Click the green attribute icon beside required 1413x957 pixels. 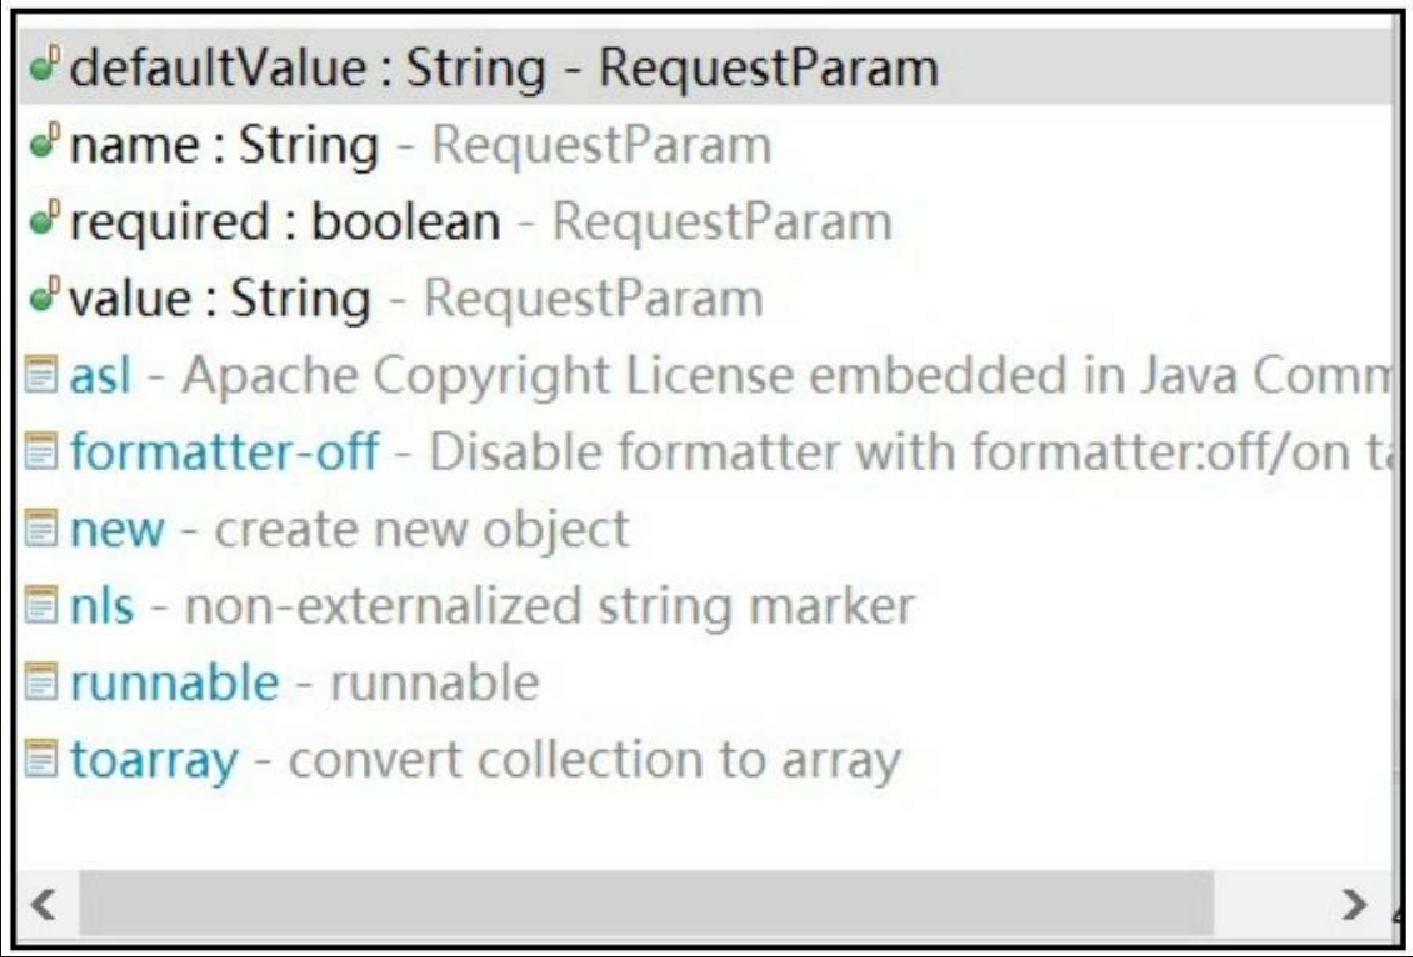(44, 220)
